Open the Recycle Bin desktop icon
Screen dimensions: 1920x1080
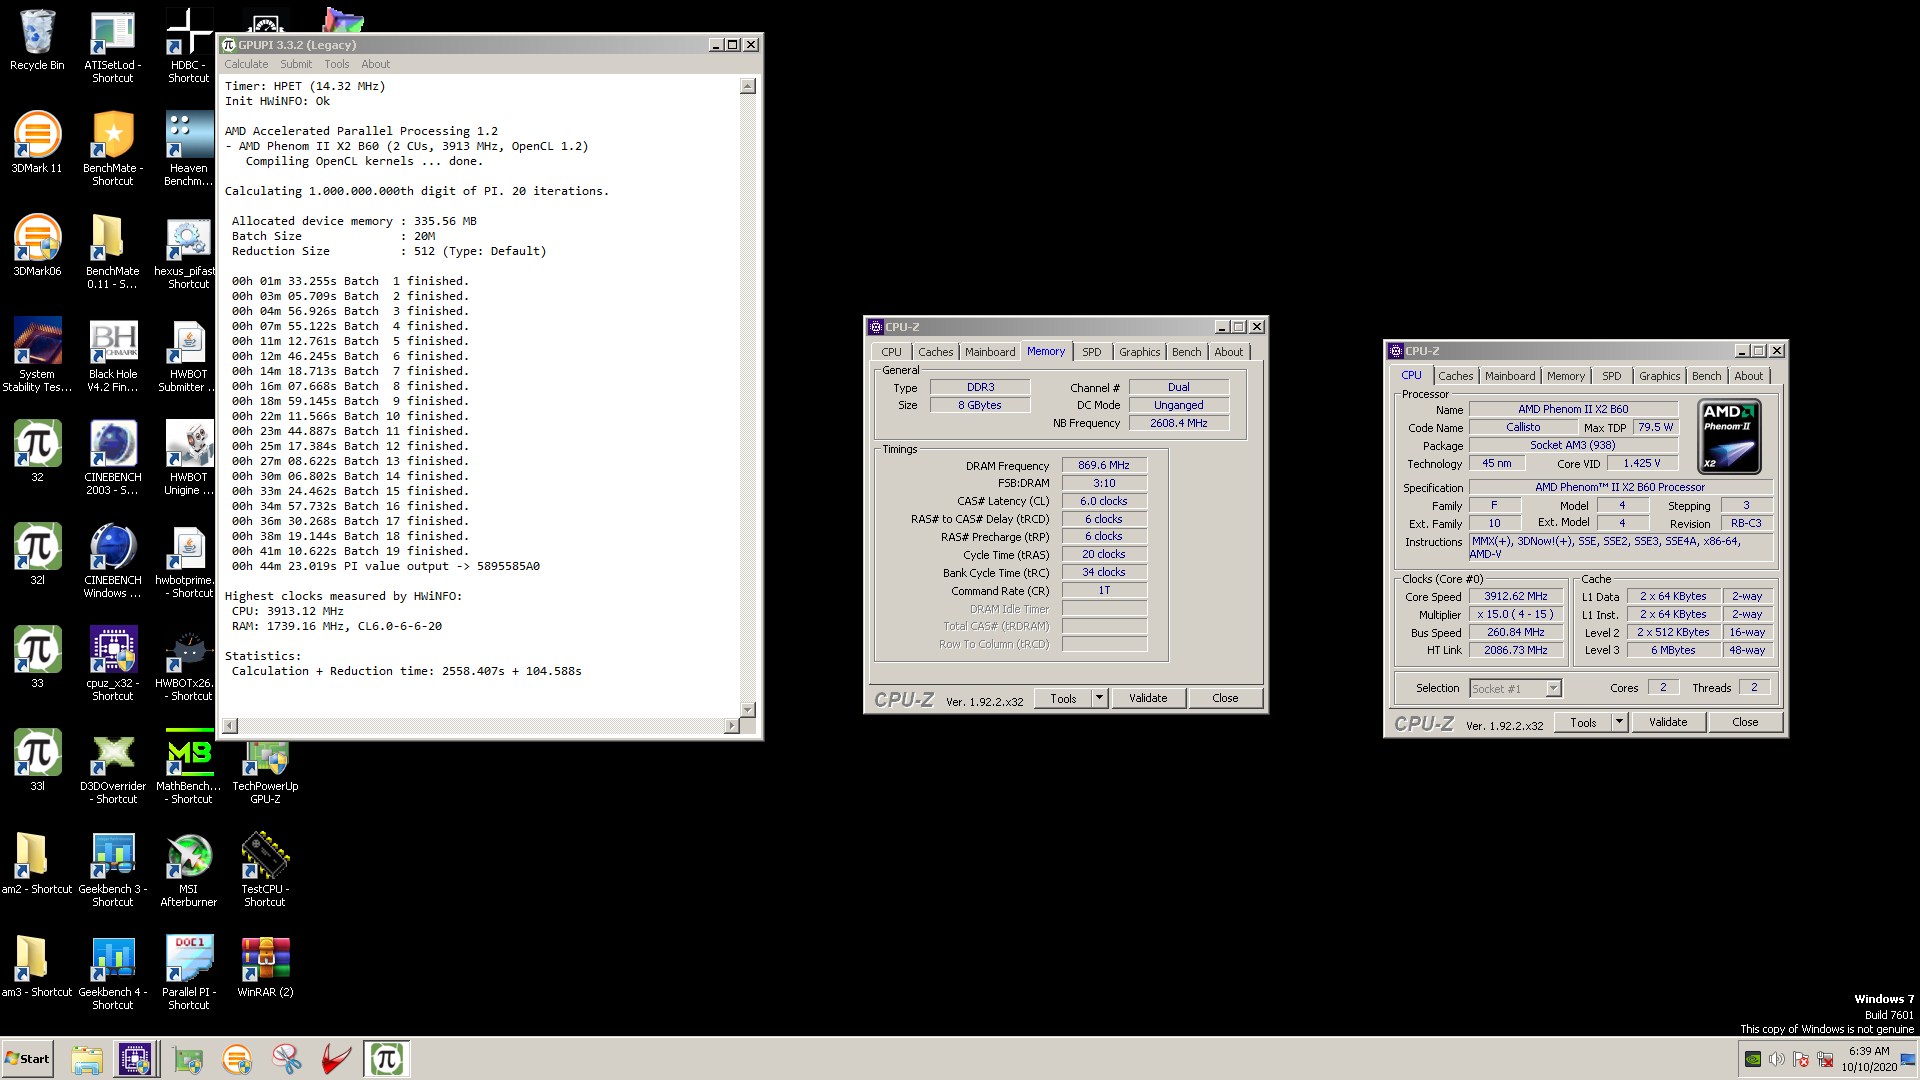(x=37, y=42)
